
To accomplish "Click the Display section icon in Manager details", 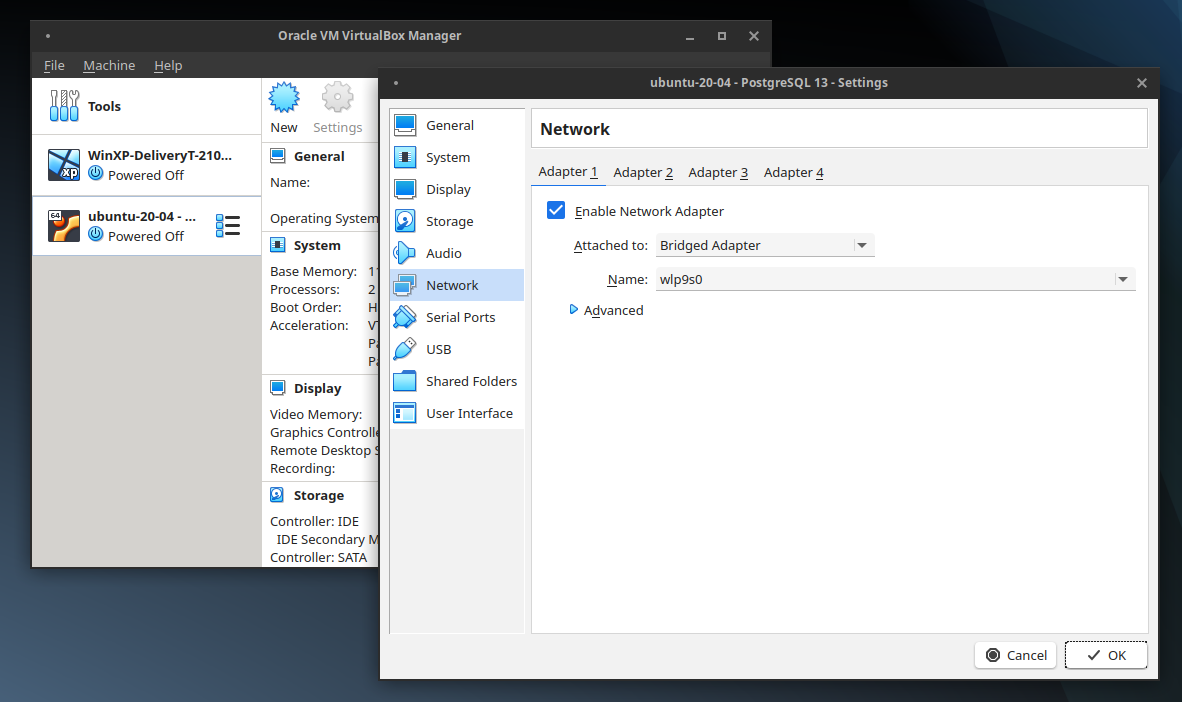I will pyautogui.click(x=278, y=388).
